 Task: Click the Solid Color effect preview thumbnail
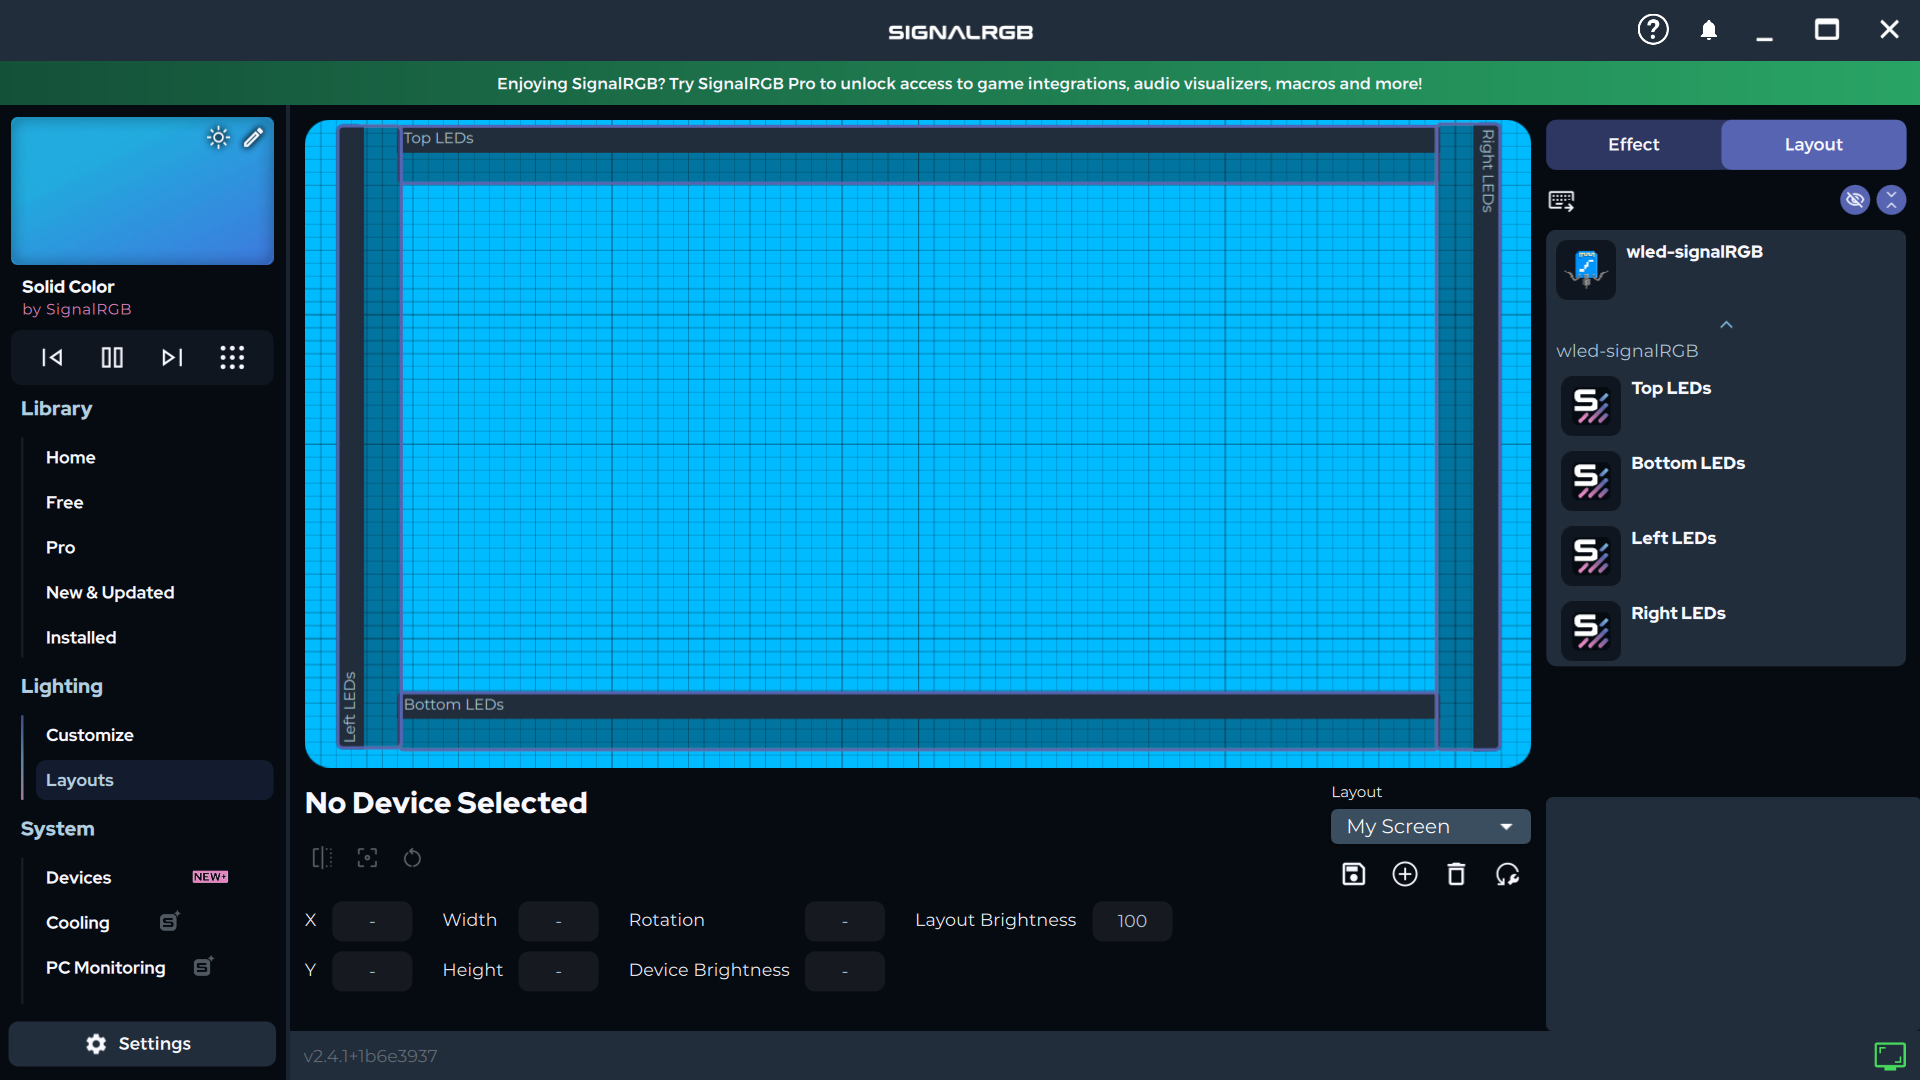[142, 191]
